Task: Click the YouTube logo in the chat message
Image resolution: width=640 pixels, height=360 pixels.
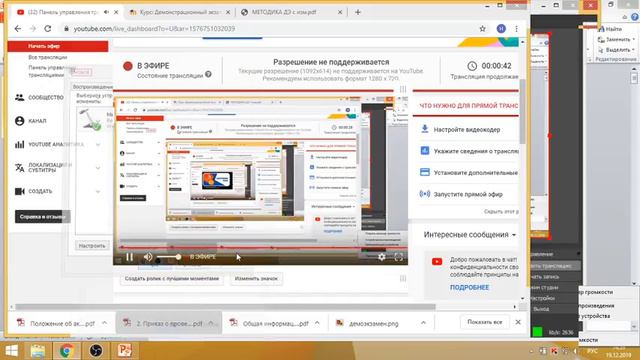Action: click(437, 262)
